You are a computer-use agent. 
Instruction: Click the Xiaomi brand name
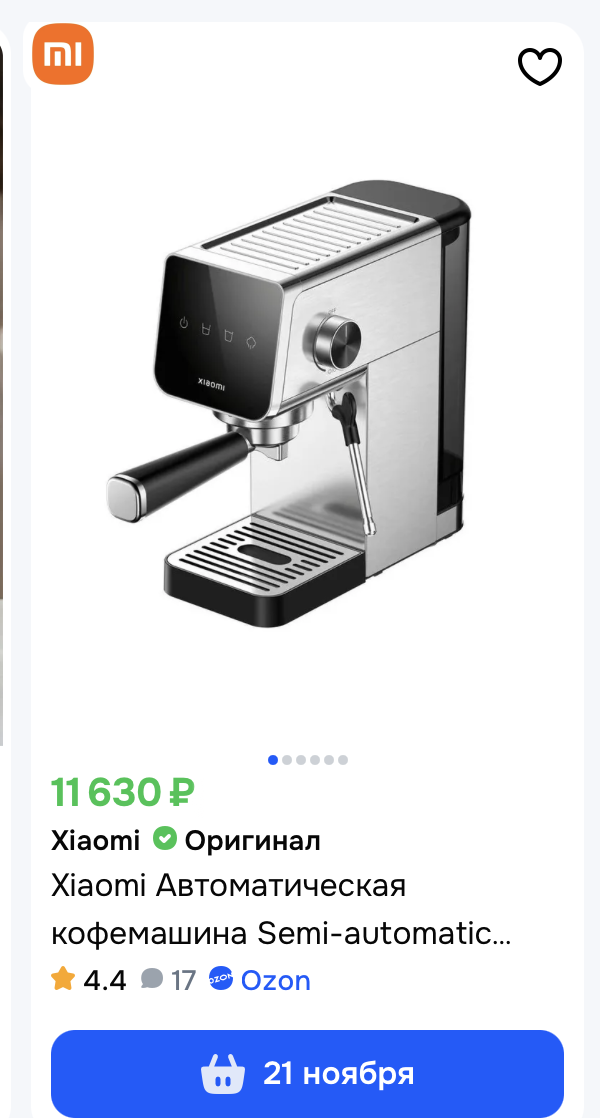click(95, 841)
